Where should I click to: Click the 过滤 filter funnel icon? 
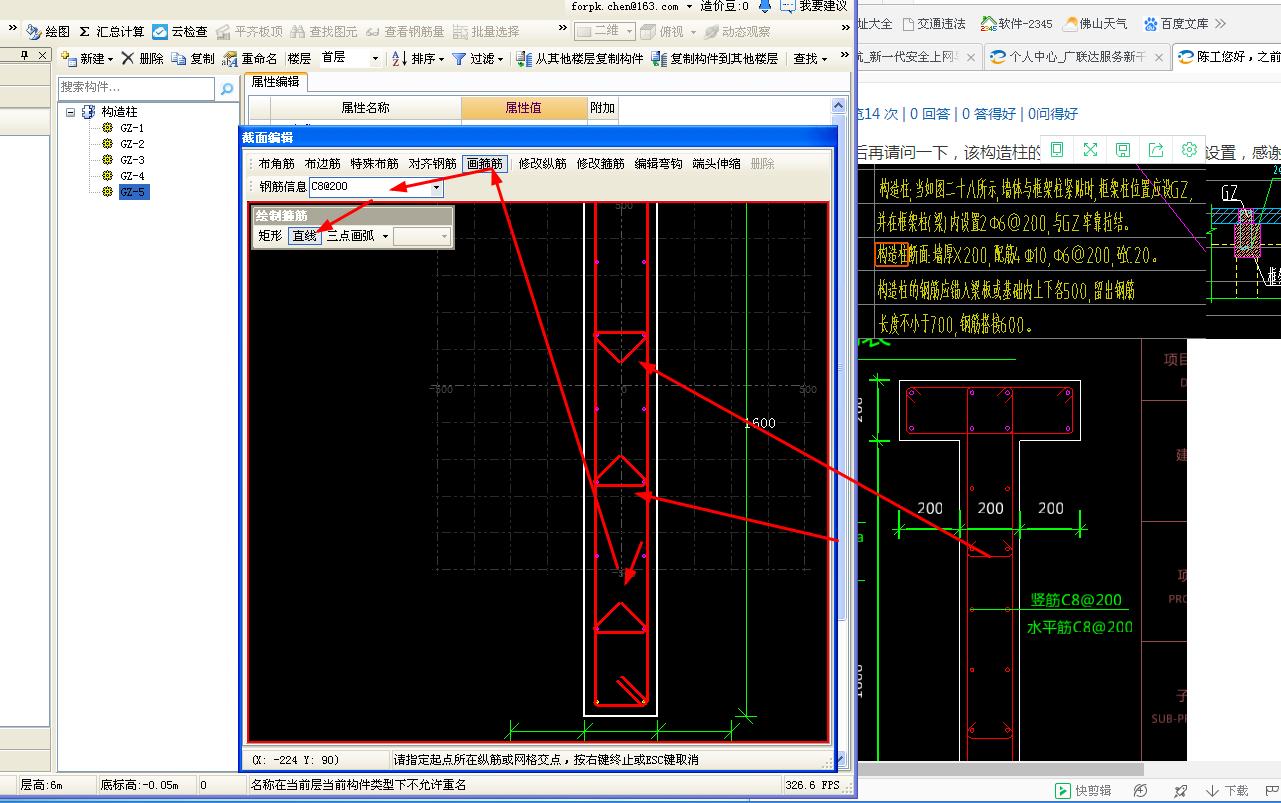pyautogui.click(x=458, y=59)
